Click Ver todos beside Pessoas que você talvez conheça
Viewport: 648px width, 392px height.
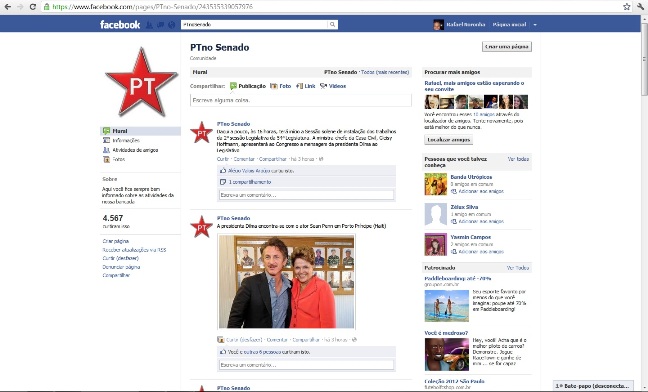(x=518, y=159)
